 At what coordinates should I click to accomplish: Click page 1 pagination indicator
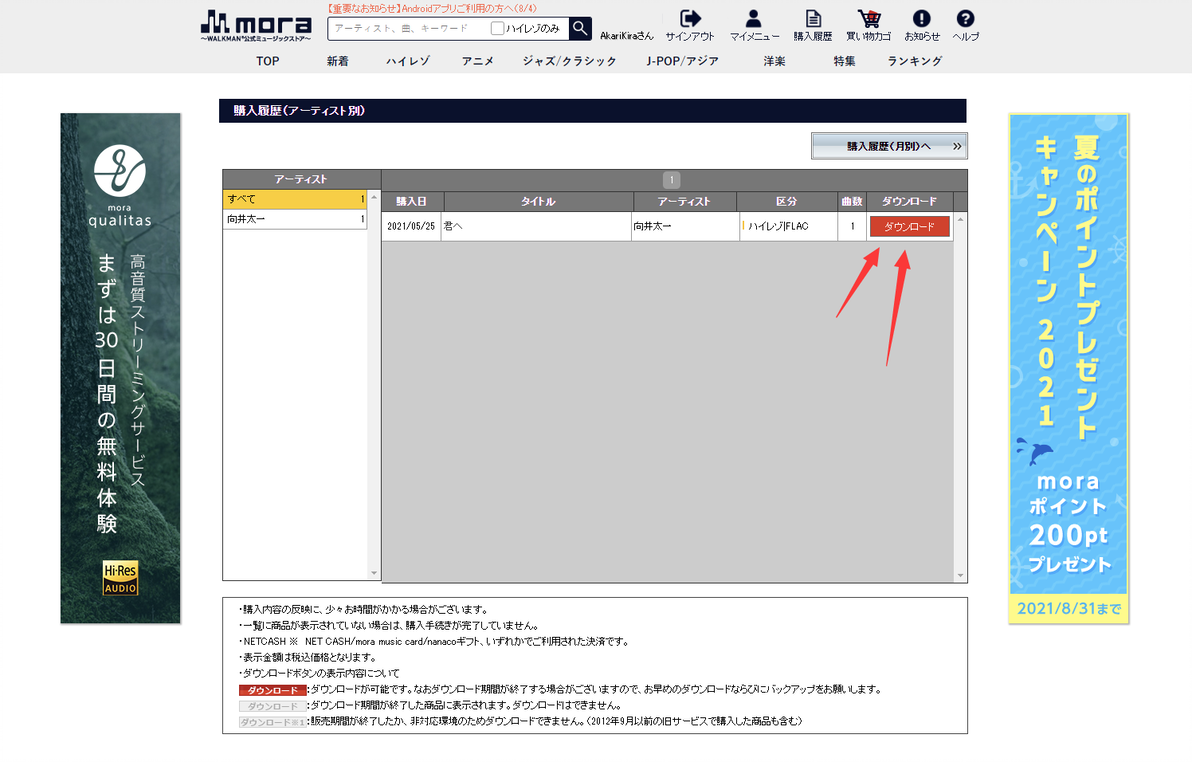point(671,180)
